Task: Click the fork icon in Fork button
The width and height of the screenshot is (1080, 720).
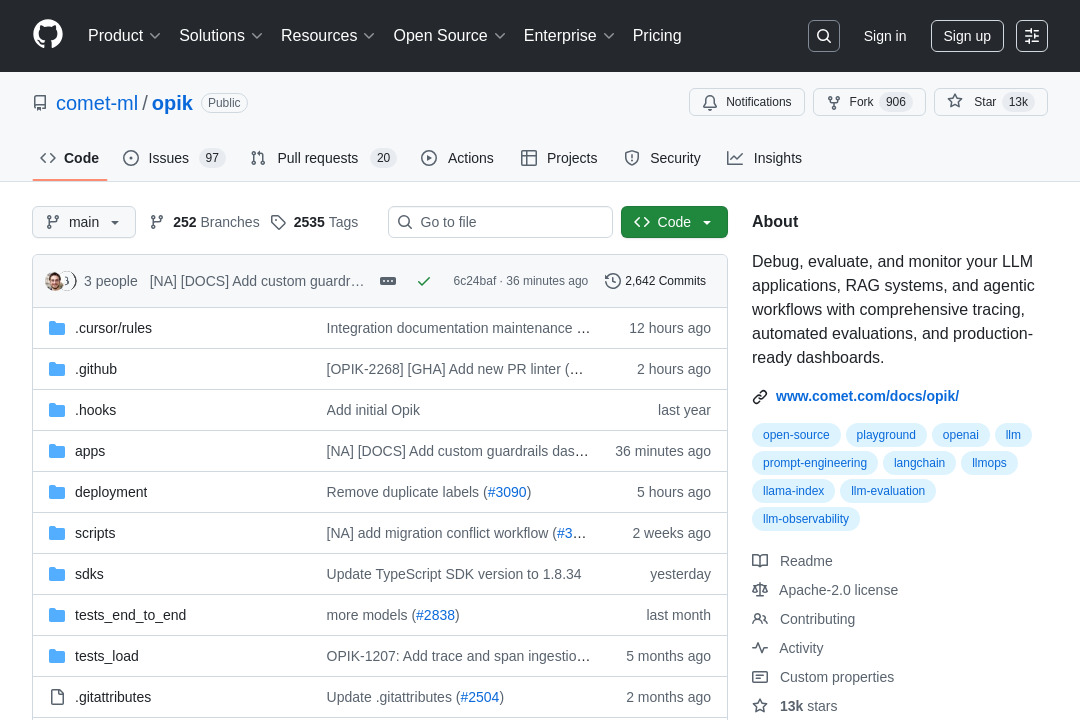Action: point(833,102)
